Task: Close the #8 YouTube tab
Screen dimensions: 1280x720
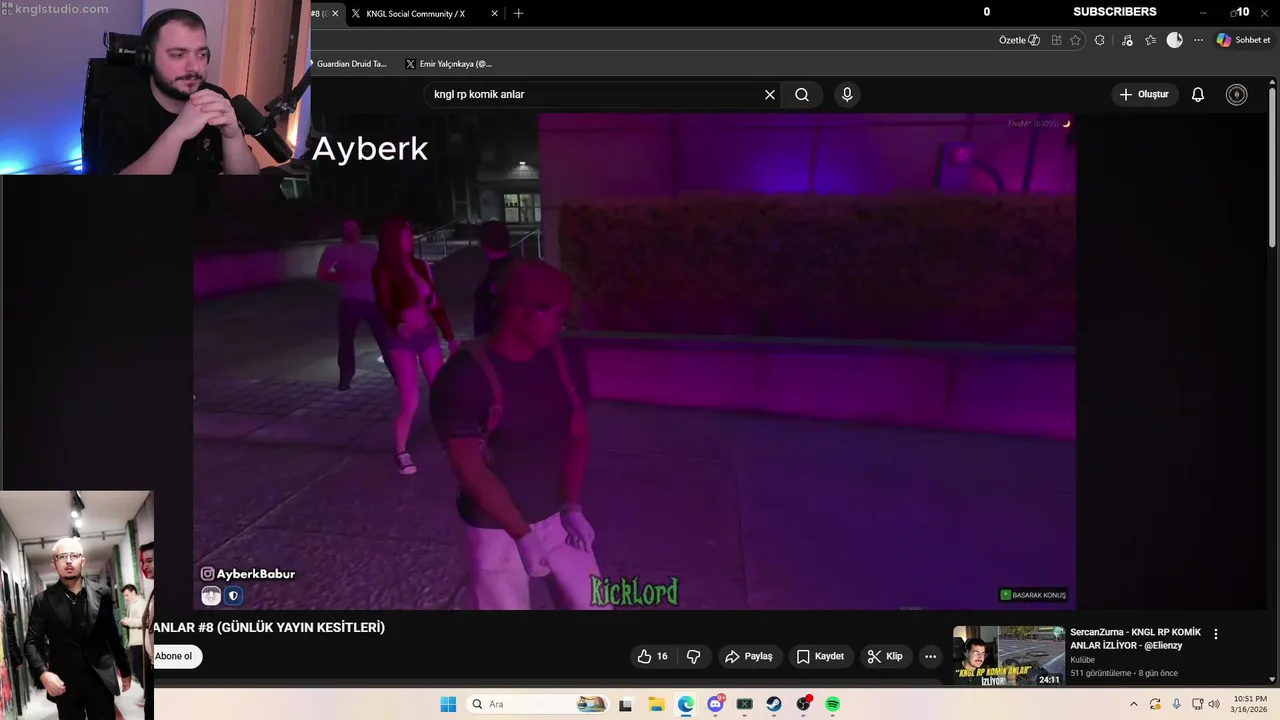Action: coord(335,13)
